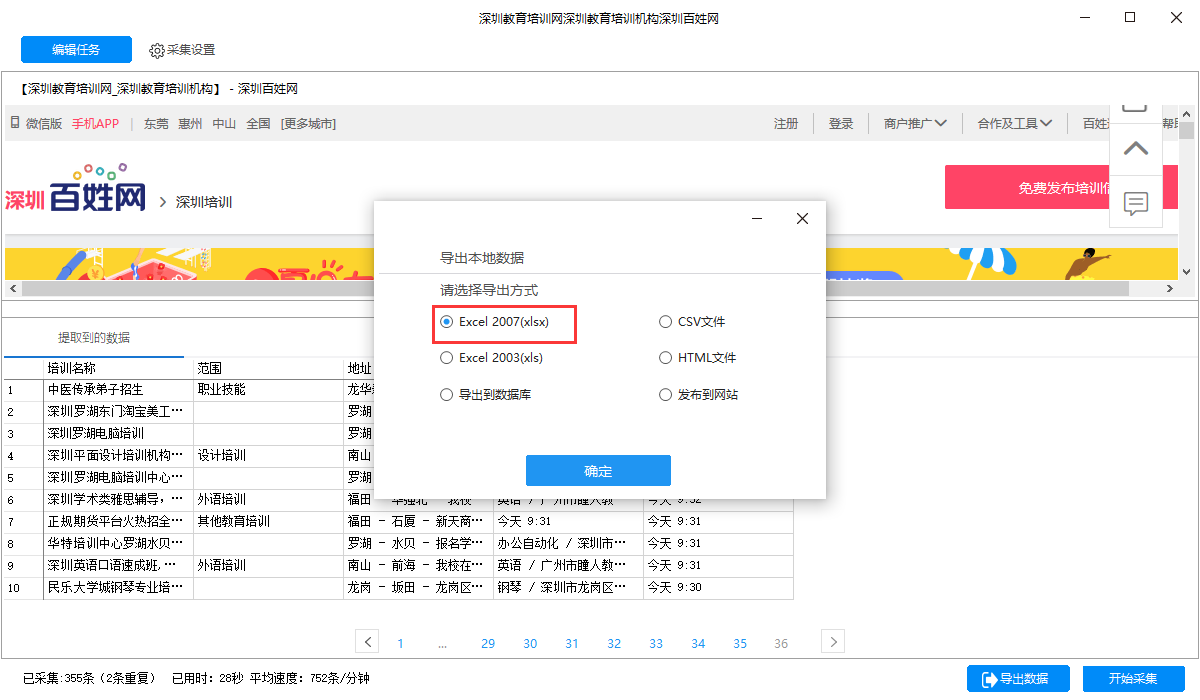Image resolution: width=1200 pixels, height=700 pixels.
Task: Select cell 其他教育培训 in row 7
Action: (x=269, y=522)
